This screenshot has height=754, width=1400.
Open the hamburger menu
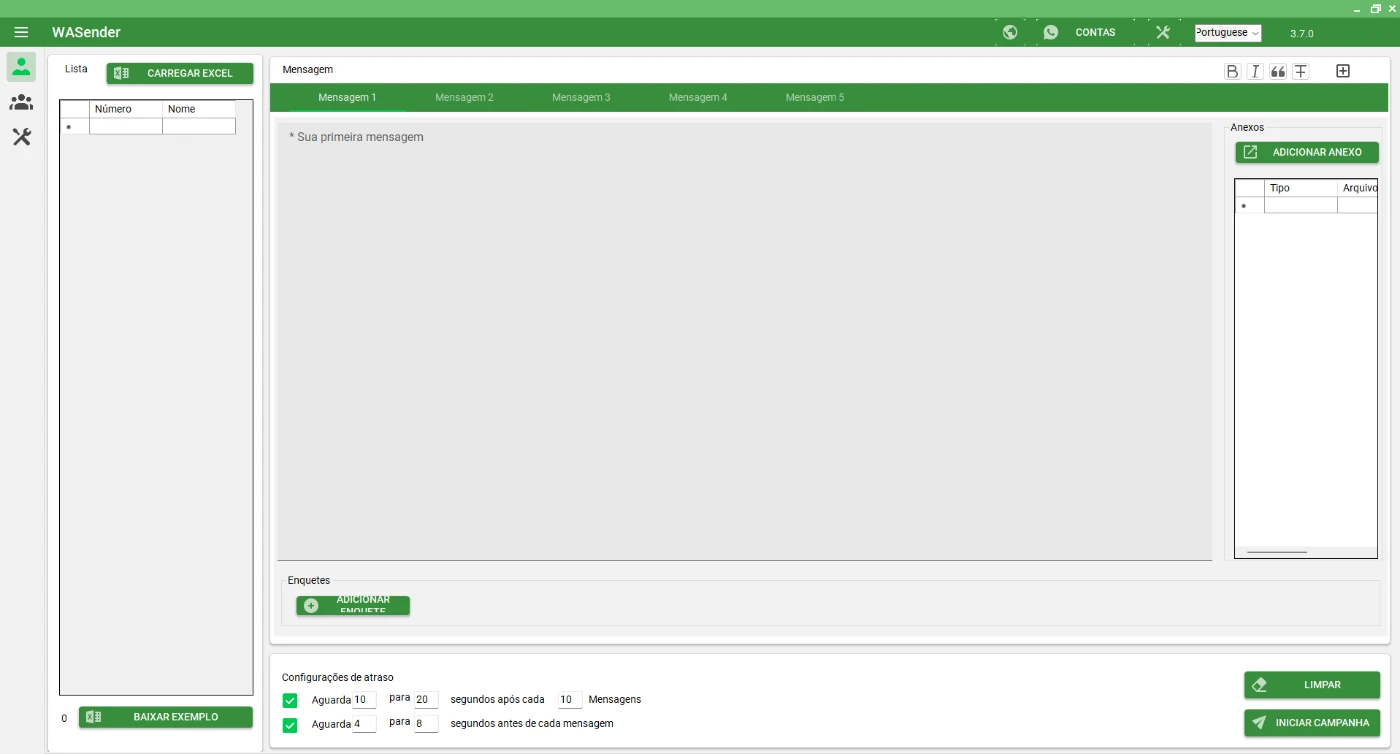pyautogui.click(x=21, y=32)
